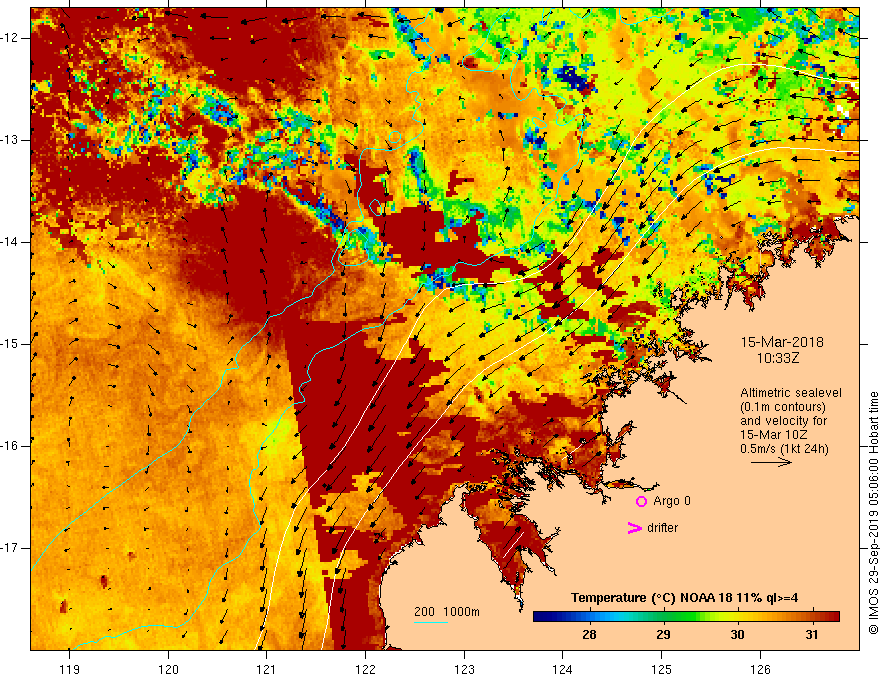Click the longitude axis label 122
This screenshot has height=680, width=880.
point(365,669)
